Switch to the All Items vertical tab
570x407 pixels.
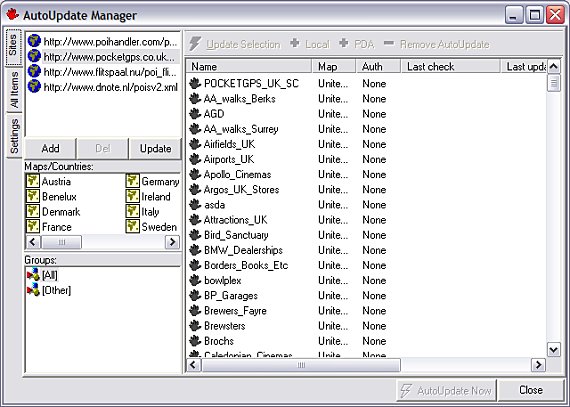coord(14,90)
